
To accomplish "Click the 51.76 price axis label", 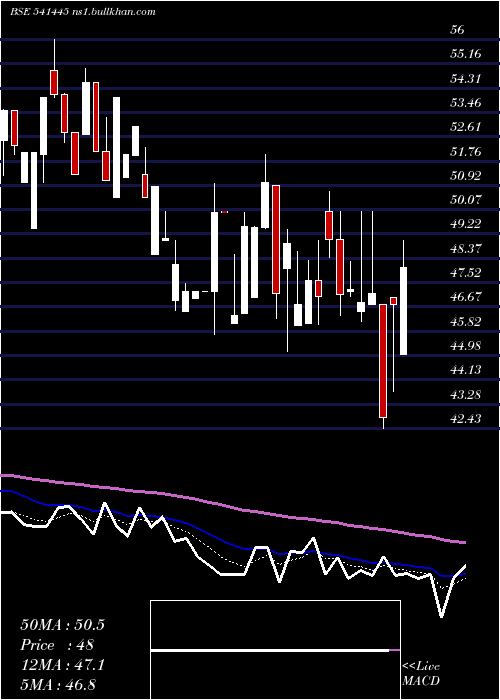I will (x=466, y=151).
